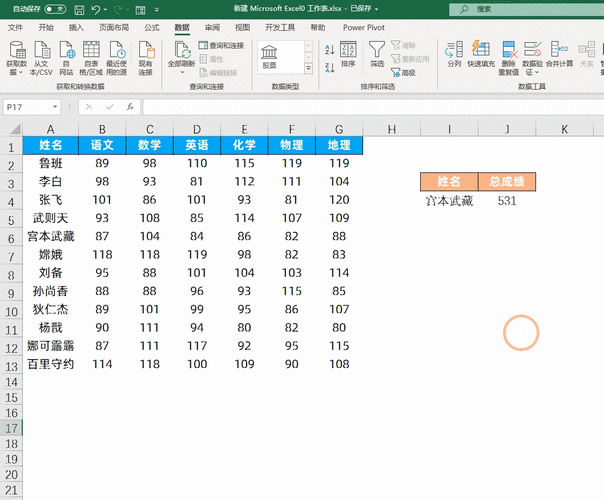Click 张飞 geography score 120

(x=339, y=200)
